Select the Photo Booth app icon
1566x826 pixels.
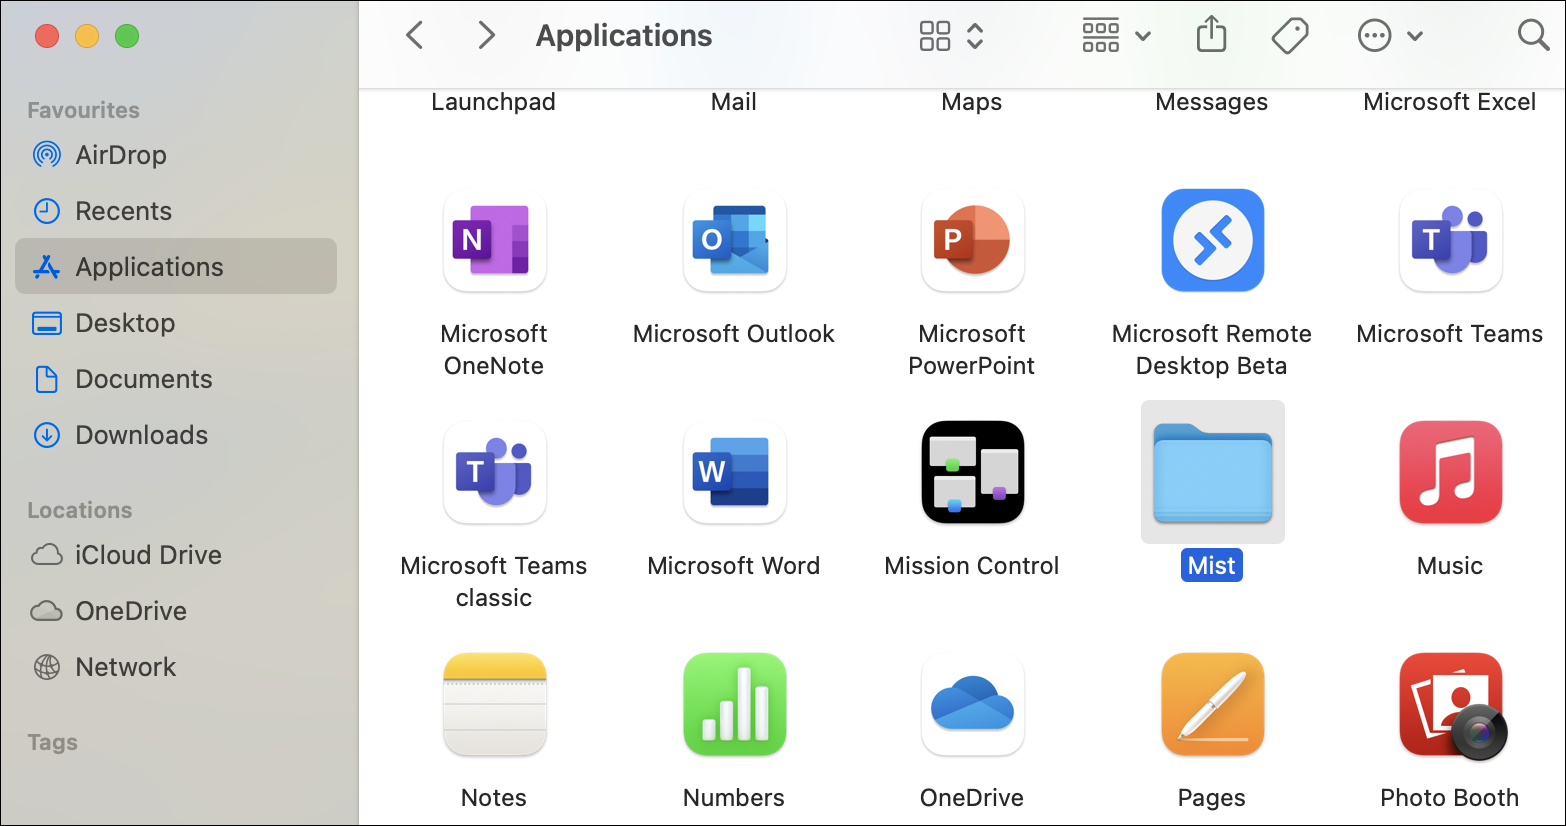click(x=1450, y=704)
